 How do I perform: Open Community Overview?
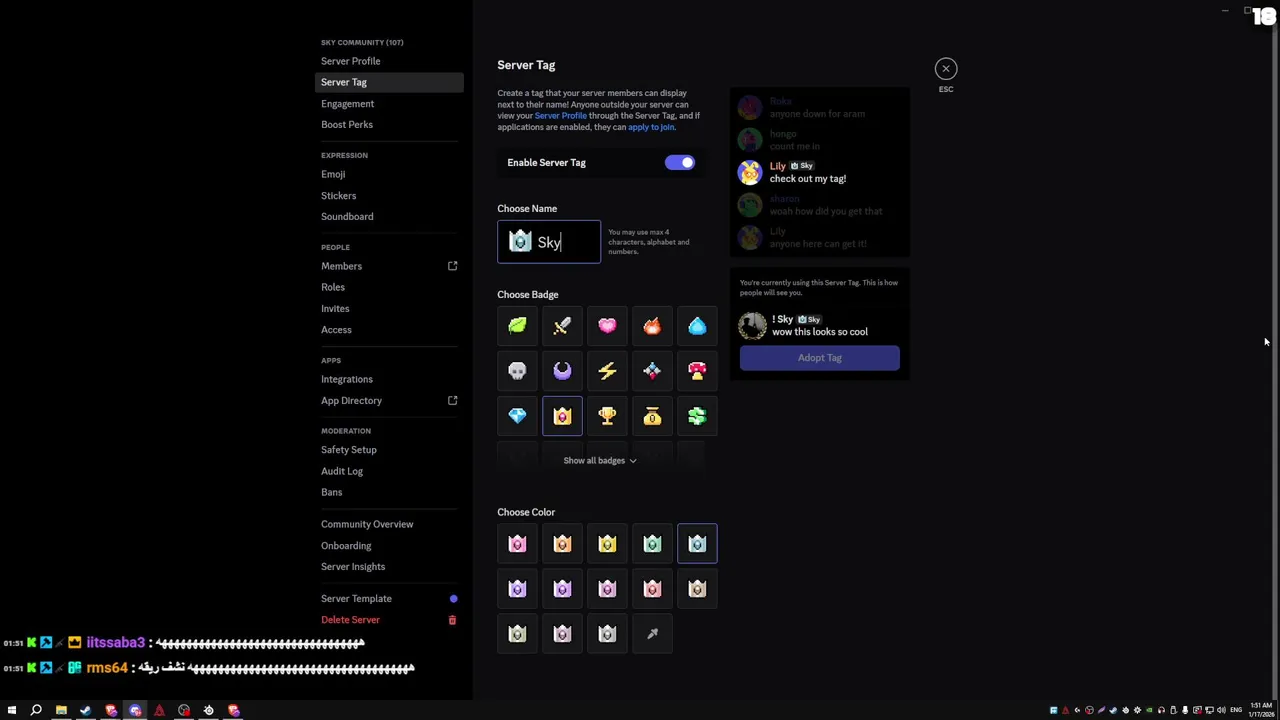389,524
